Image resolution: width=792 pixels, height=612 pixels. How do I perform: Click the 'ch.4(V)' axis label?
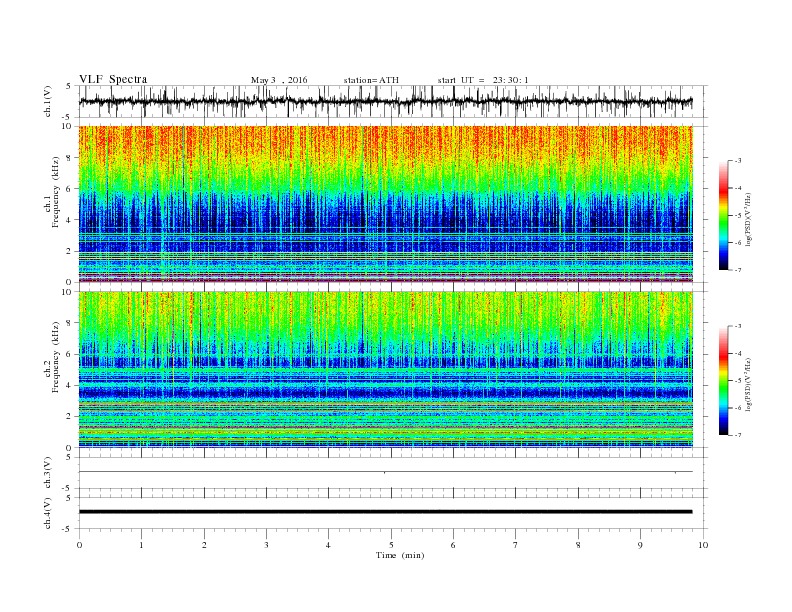(48, 513)
